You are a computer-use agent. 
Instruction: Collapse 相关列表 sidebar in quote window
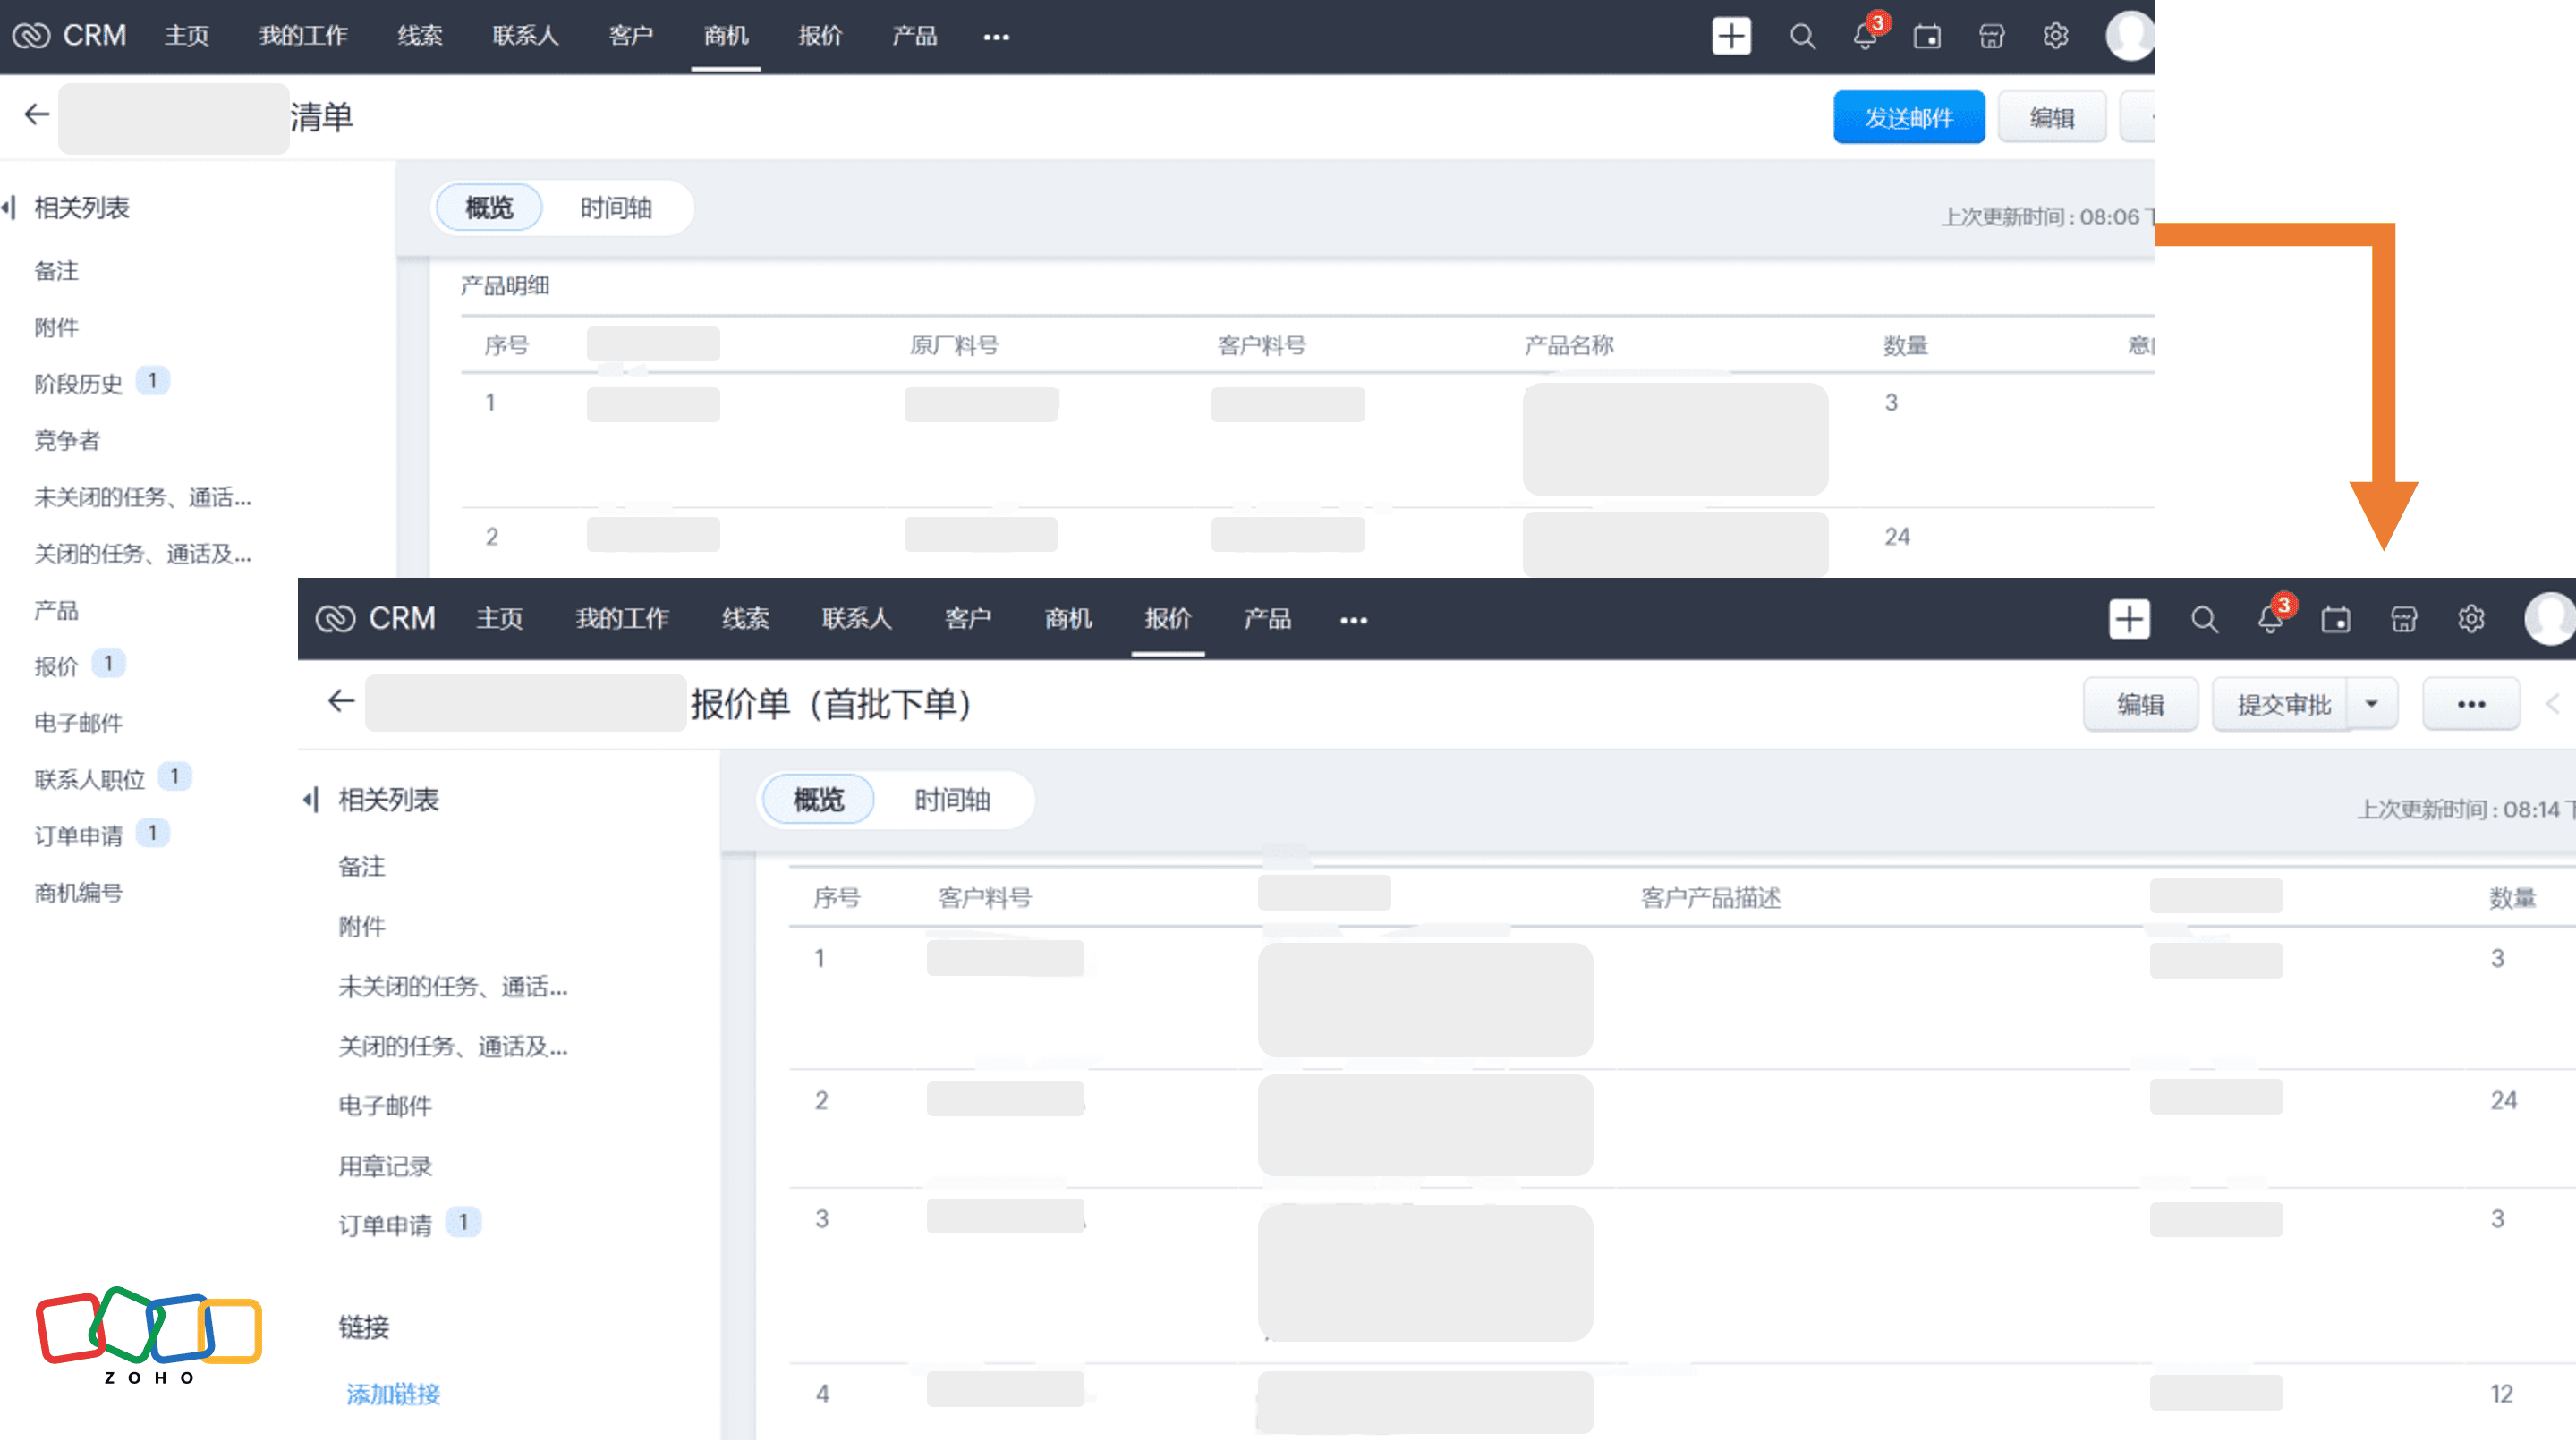(311, 800)
